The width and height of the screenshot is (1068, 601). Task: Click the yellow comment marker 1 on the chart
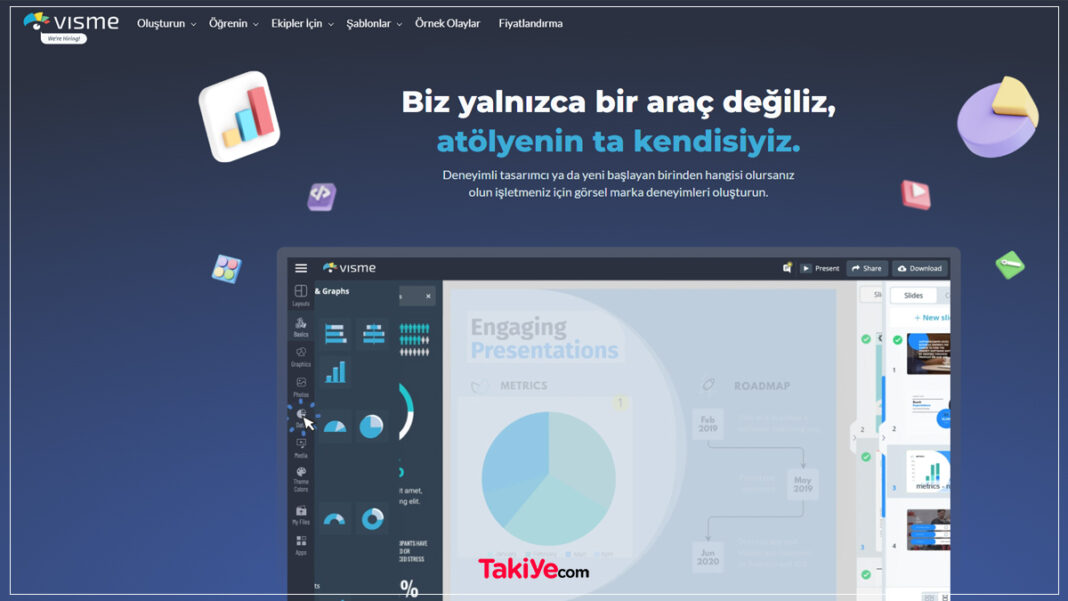[620, 403]
